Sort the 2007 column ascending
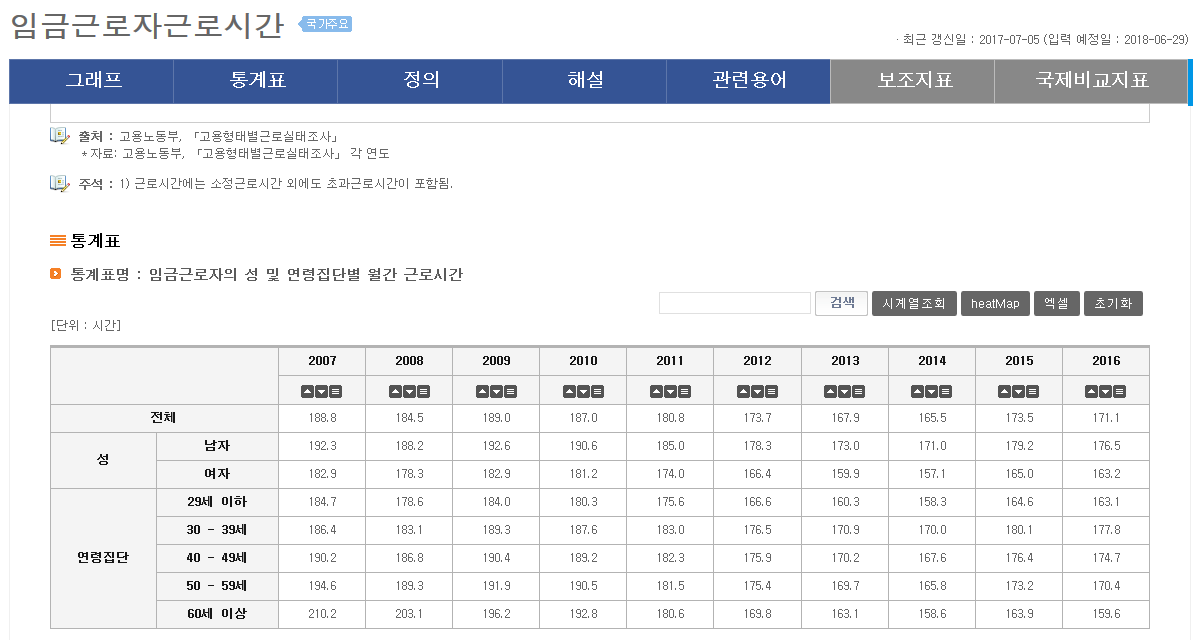 [309, 391]
